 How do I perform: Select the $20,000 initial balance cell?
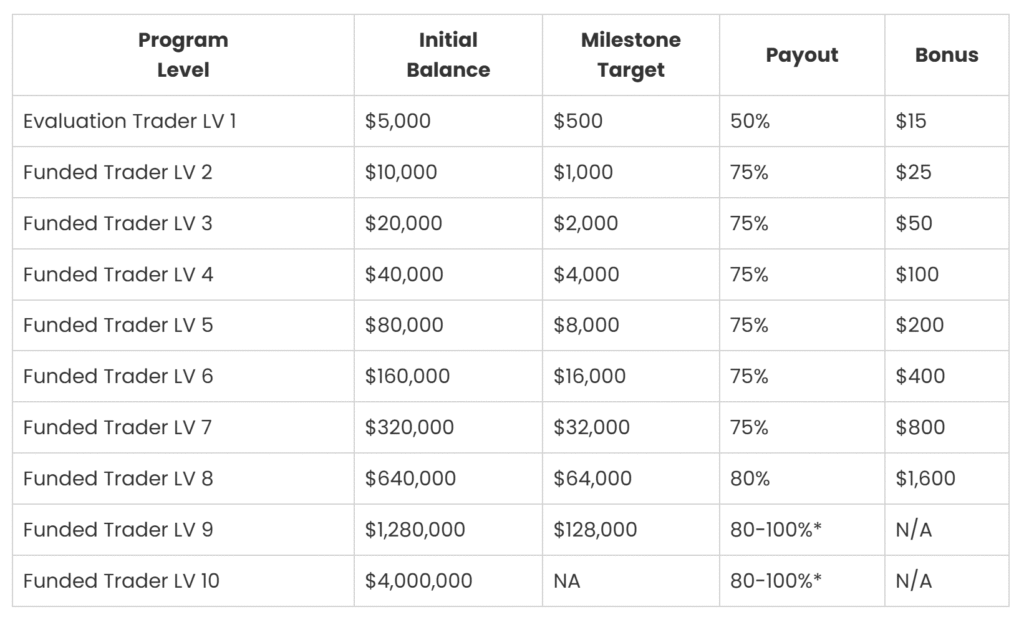pos(448,223)
